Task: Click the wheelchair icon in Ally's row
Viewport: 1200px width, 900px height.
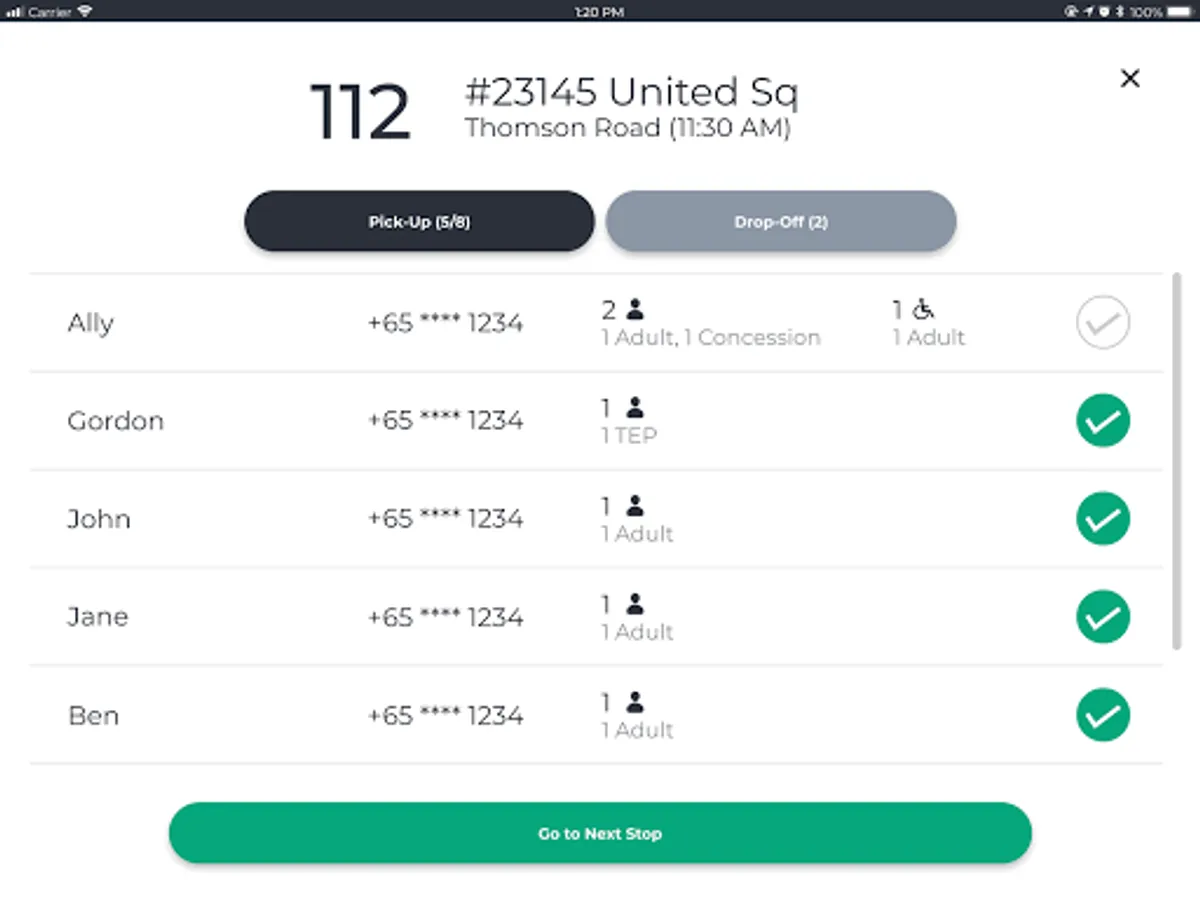Action: coord(923,310)
